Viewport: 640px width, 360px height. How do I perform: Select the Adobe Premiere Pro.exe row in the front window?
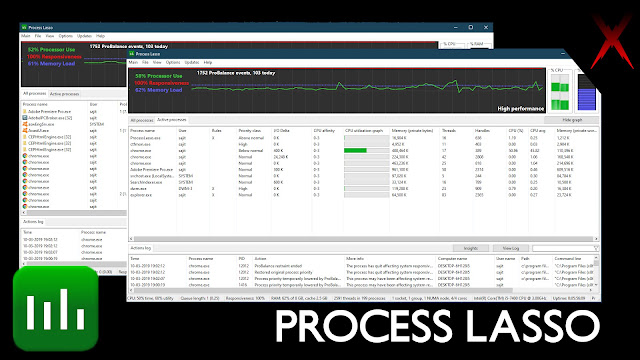point(363,169)
